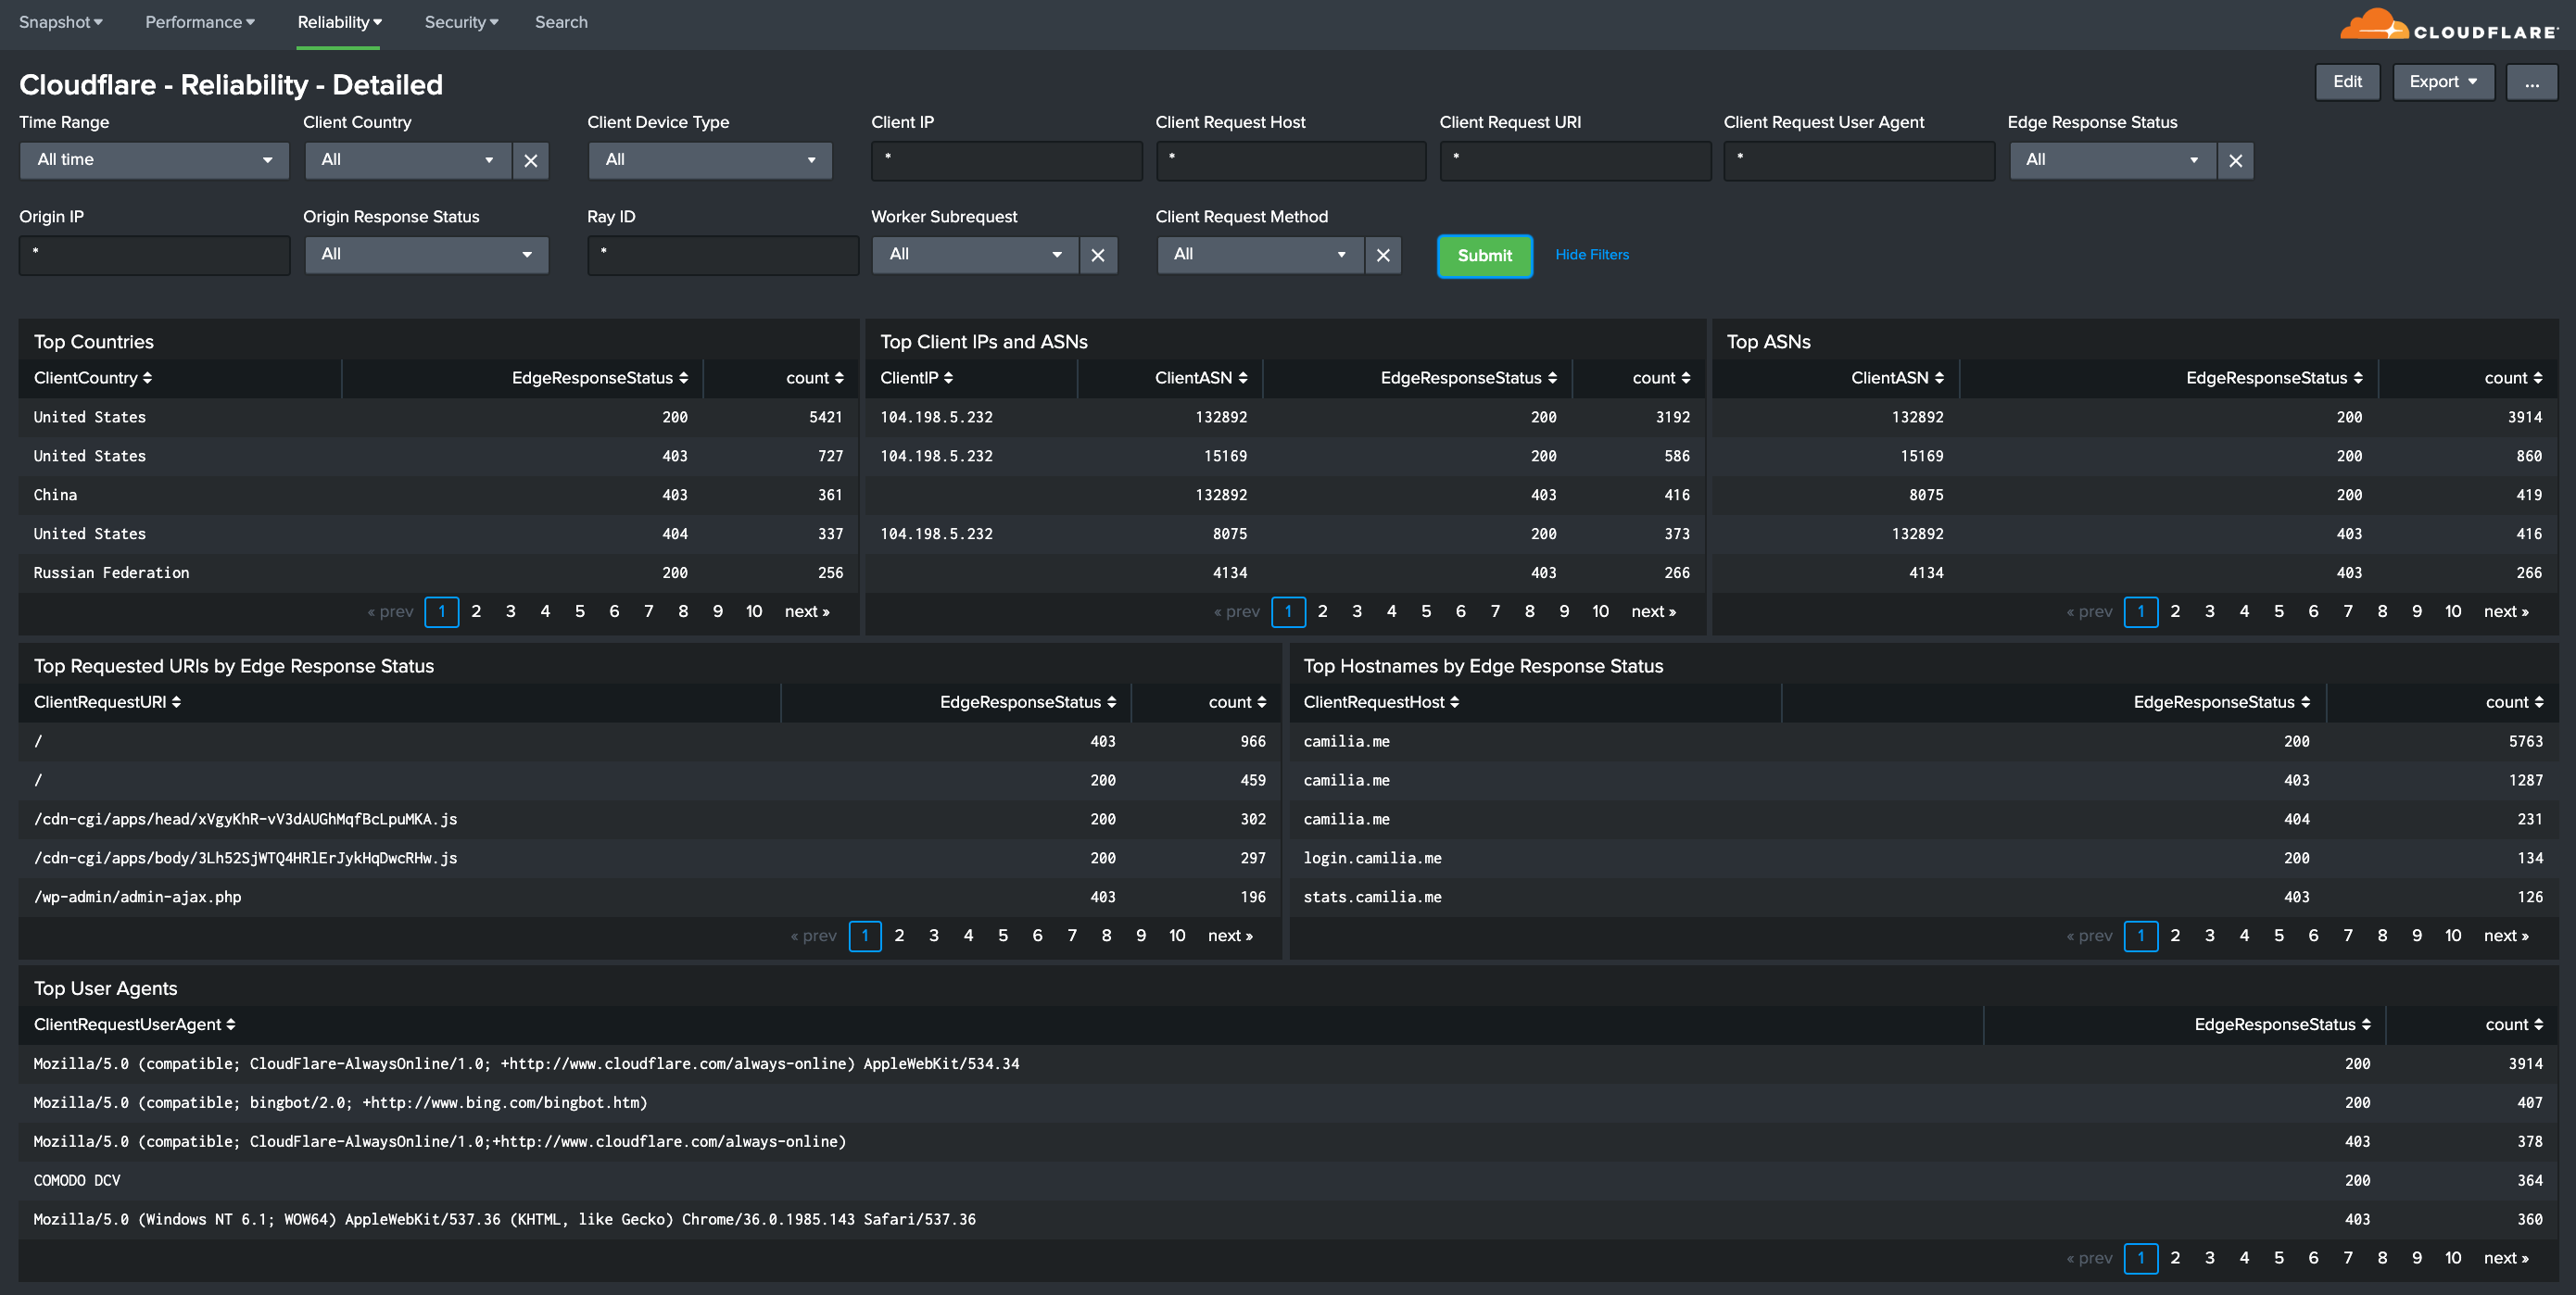Viewport: 2576px width, 1295px height.
Task: Click the Search menu icon
Action: coord(560,21)
